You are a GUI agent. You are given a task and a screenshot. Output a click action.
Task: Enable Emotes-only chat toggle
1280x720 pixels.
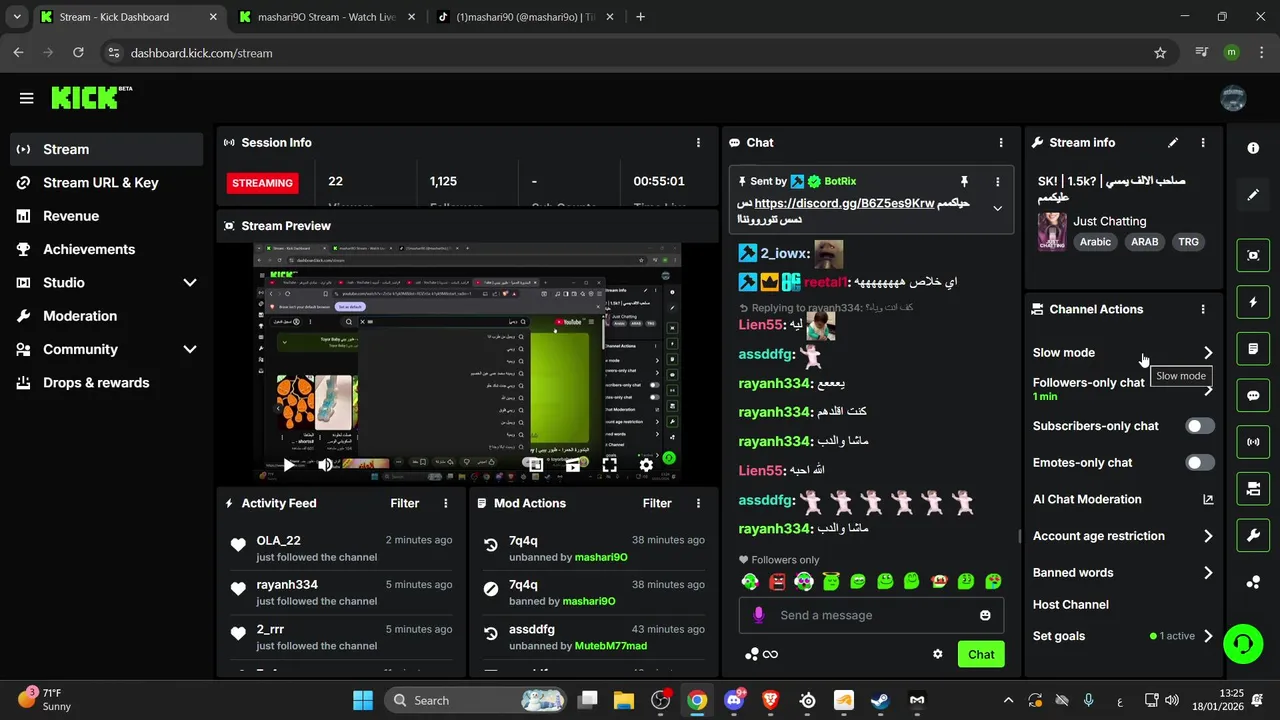1200,462
